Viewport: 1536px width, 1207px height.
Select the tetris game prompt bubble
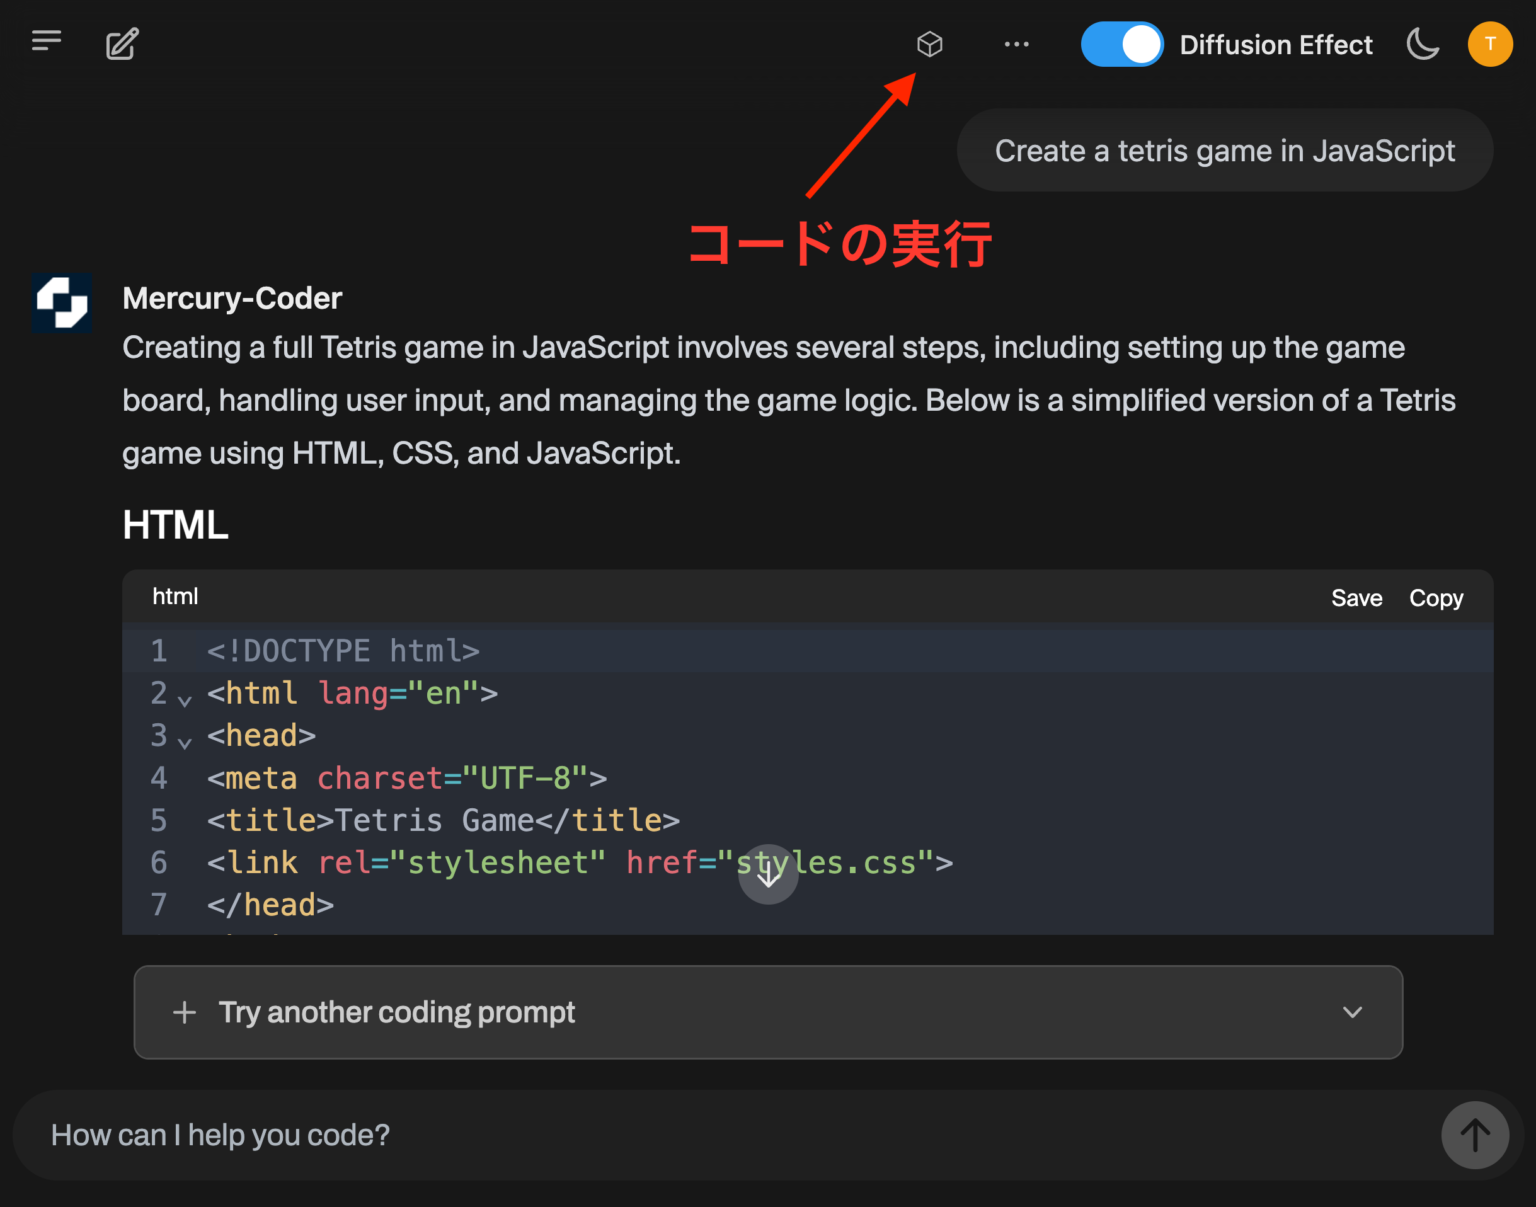pyautogui.click(x=1224, y=150)
